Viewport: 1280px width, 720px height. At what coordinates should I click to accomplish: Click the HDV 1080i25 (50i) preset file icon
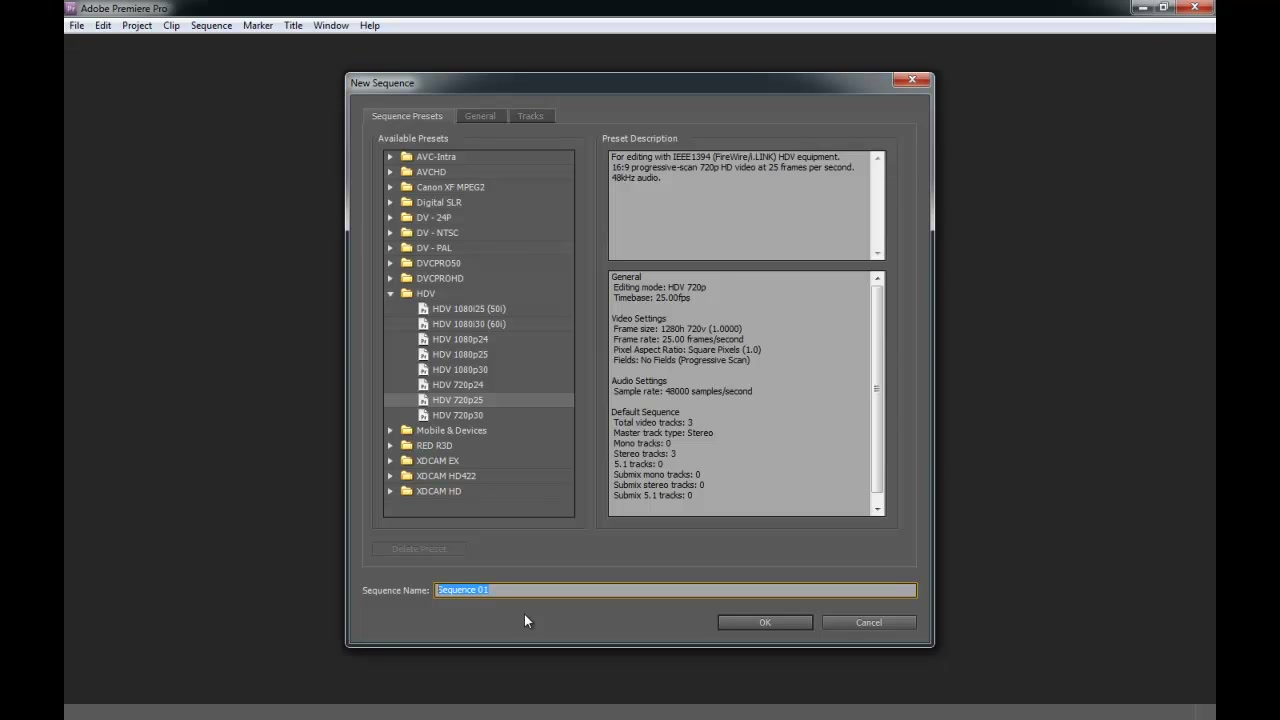[x=423, y=309]
